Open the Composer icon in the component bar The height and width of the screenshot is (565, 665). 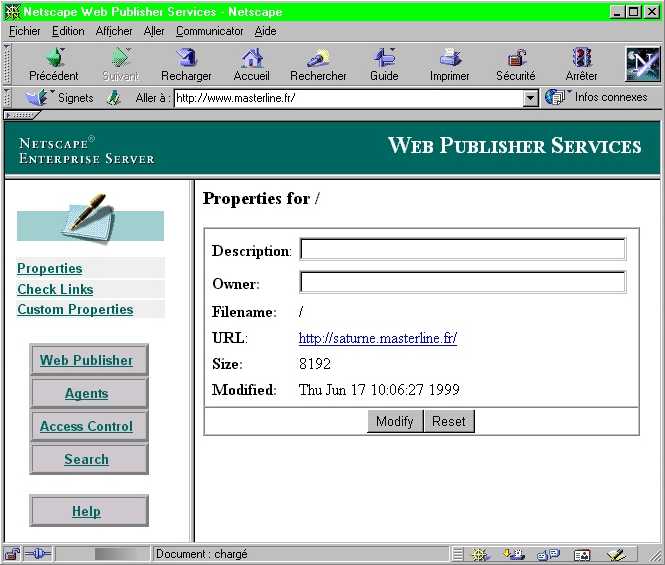(x=616, y=554)
